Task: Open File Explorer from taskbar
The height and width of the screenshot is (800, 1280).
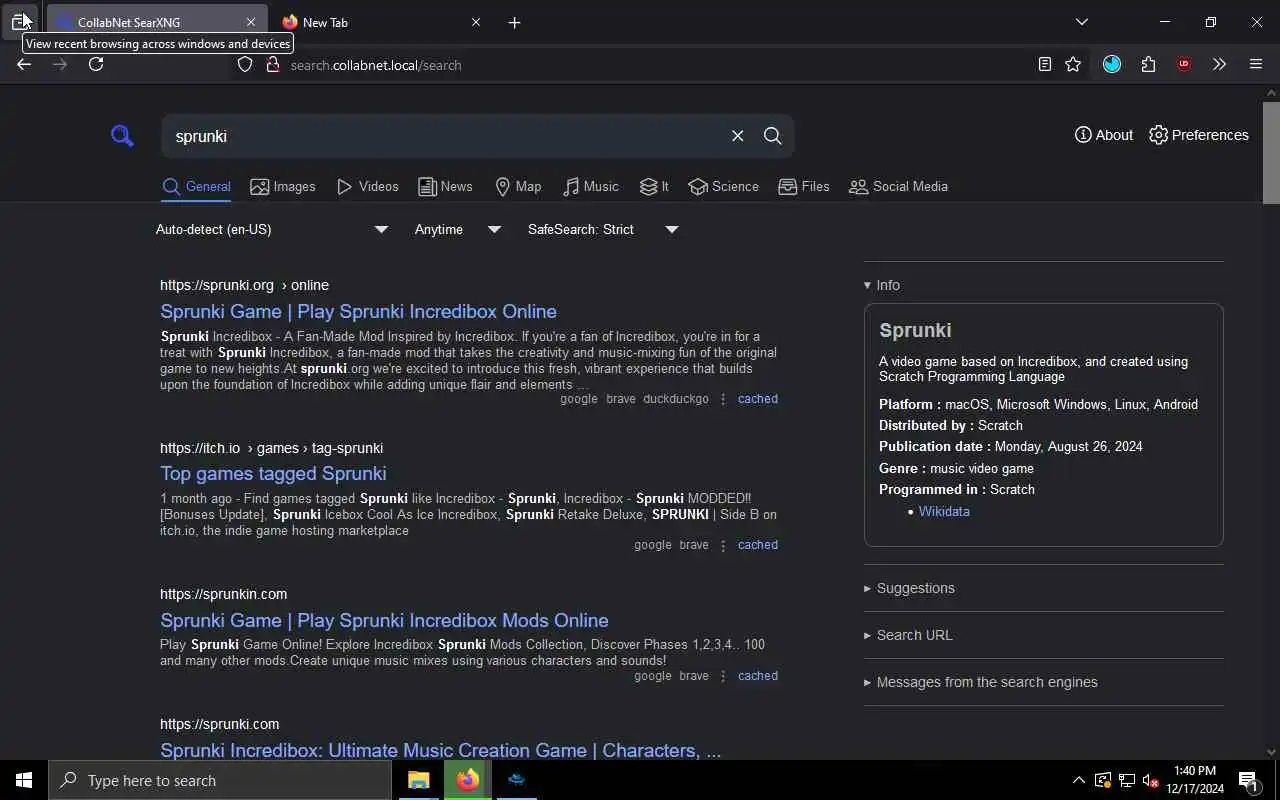Action: 418,780
